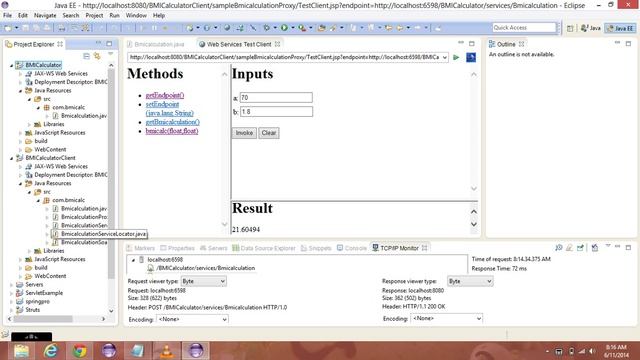
Task: Open Internet Explorer from the taskbar
Action: point(51,351)
